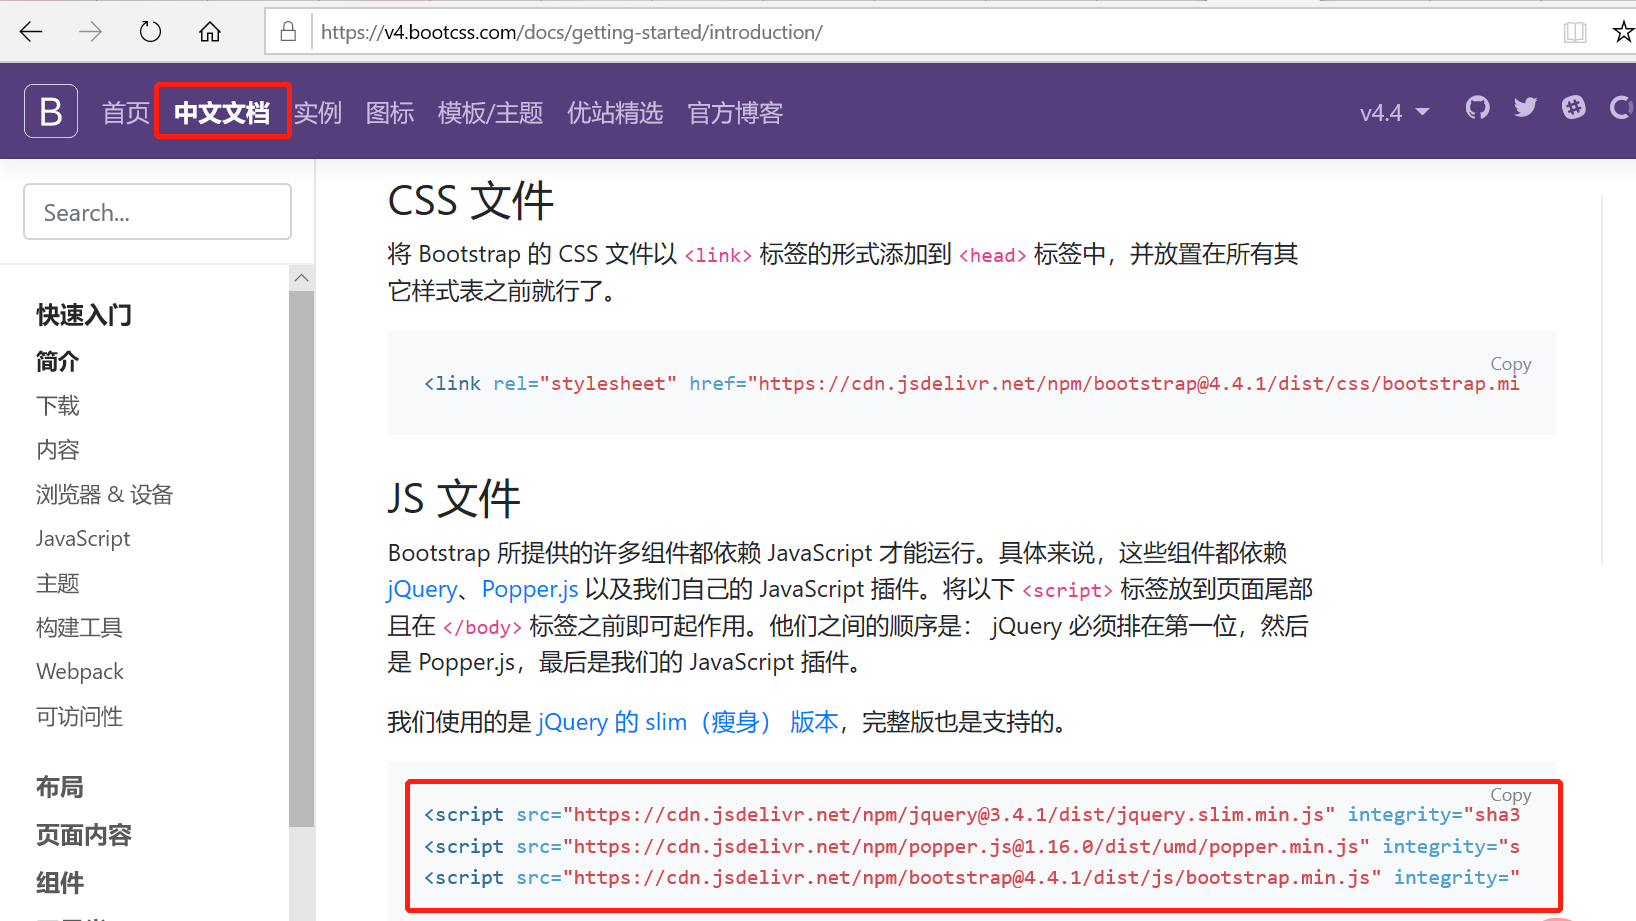Expand 布局 sidebar section
Viewport: 1636px width, 921px height.
pos(60,787)
